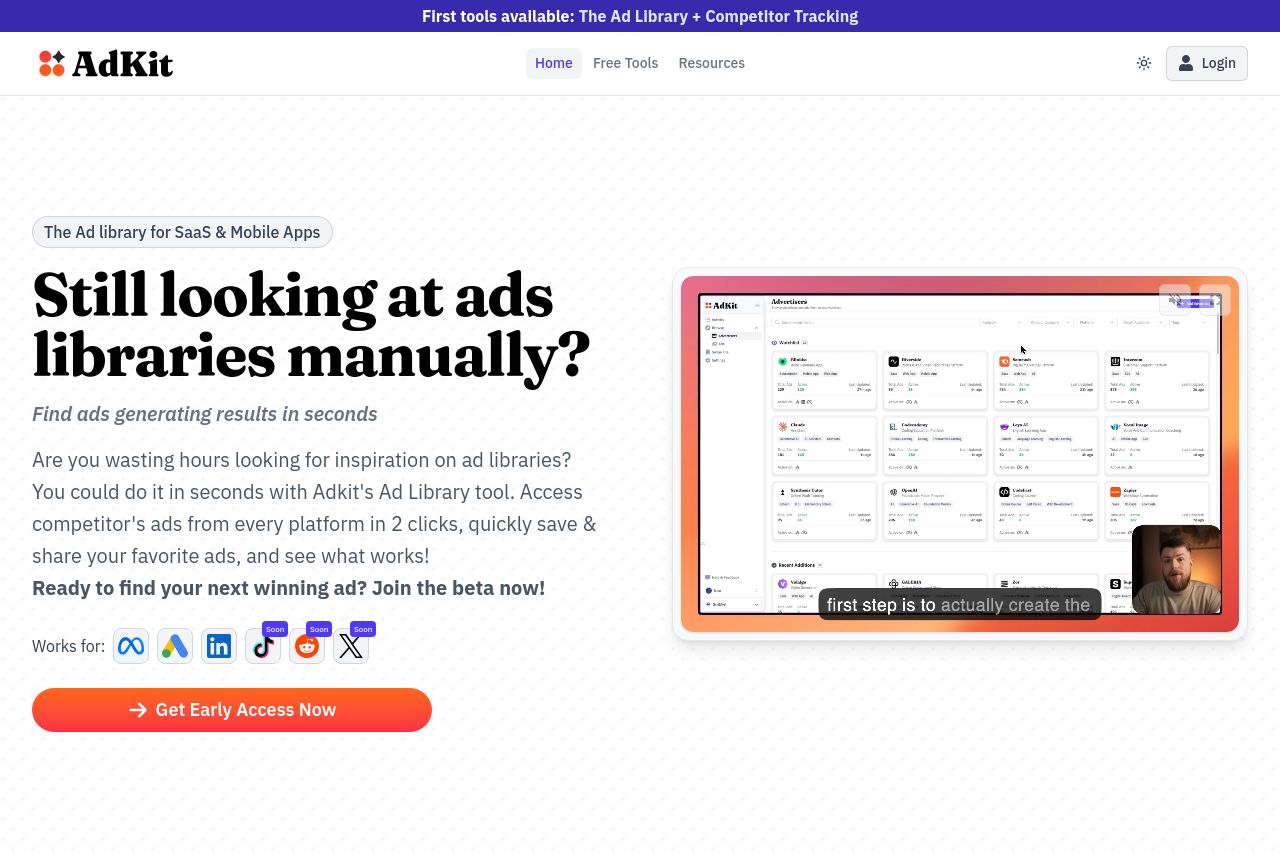This screenshot has height=853, width=1280.
Task: Click the AdKit logo in header
Action: pyautogui.click(x=106, y=64)
